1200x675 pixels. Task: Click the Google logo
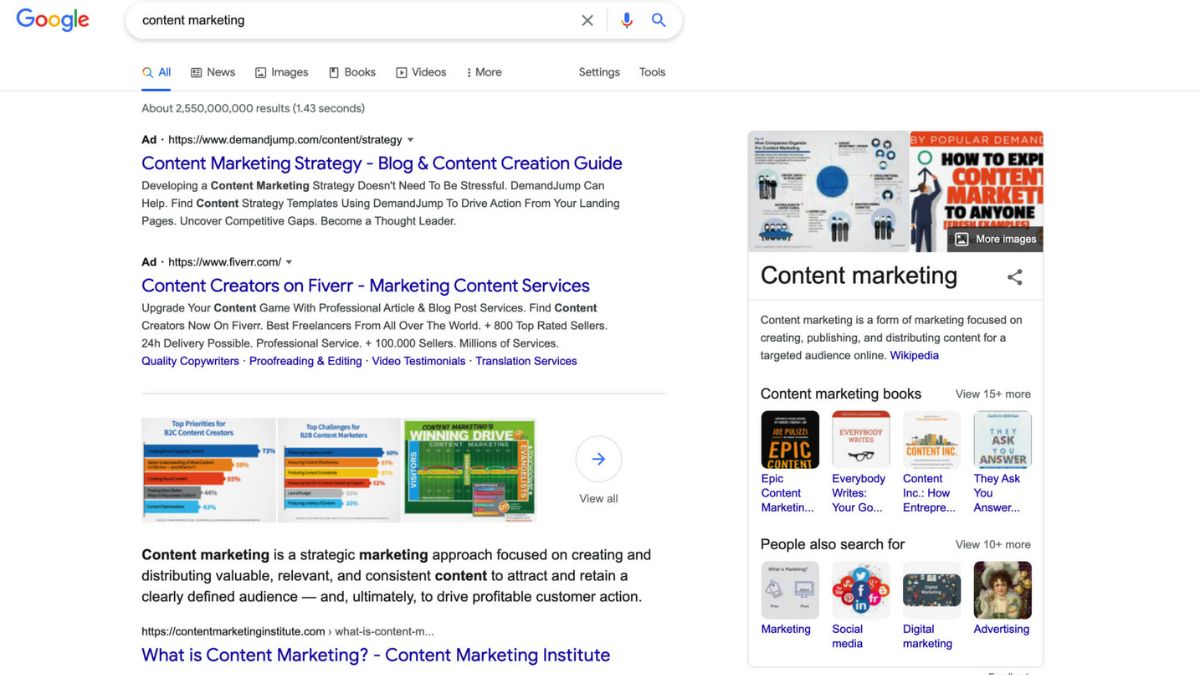(x=53, y=20)
